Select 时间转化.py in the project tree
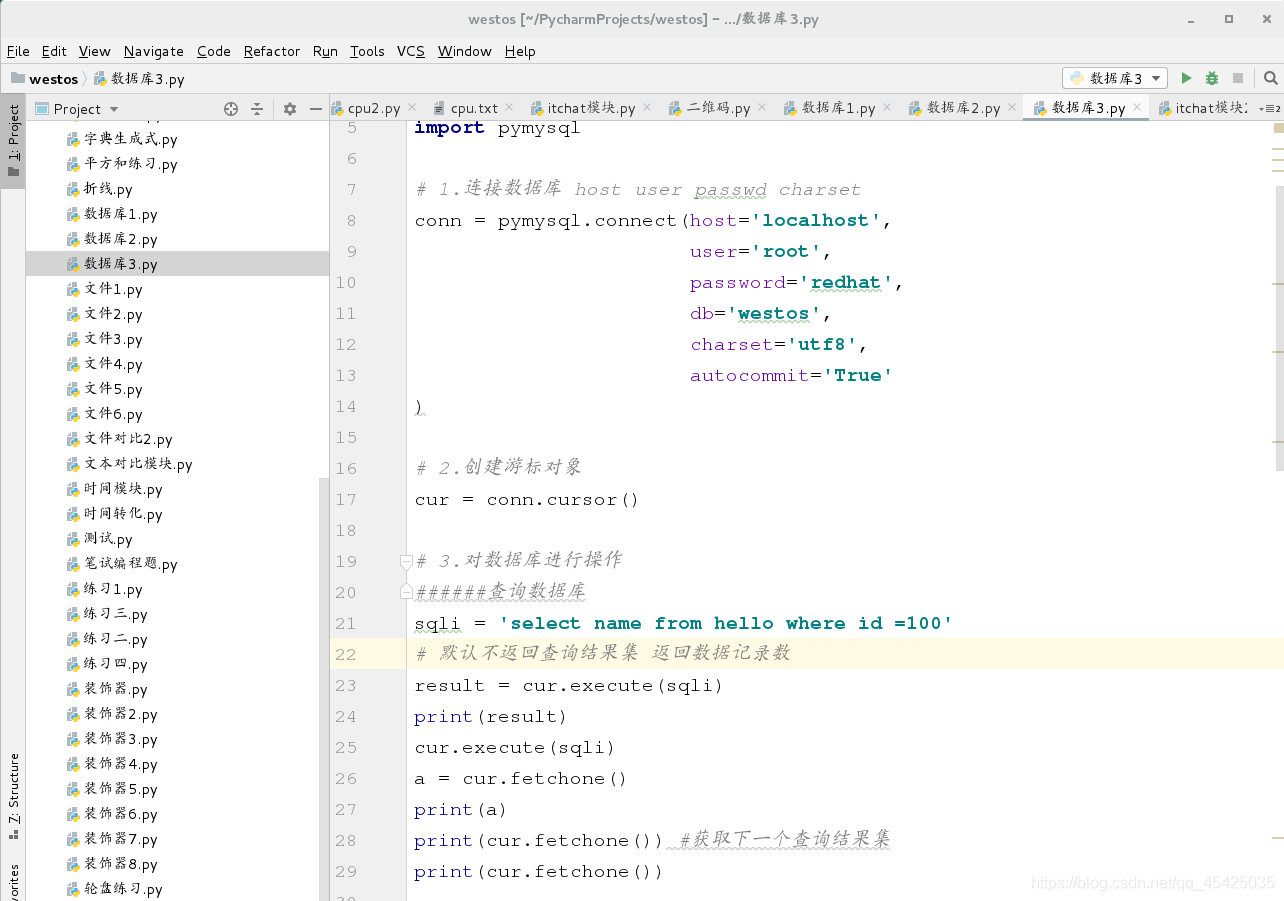The height and width of the screenshot is (901, 1284). tap(114, 514)
